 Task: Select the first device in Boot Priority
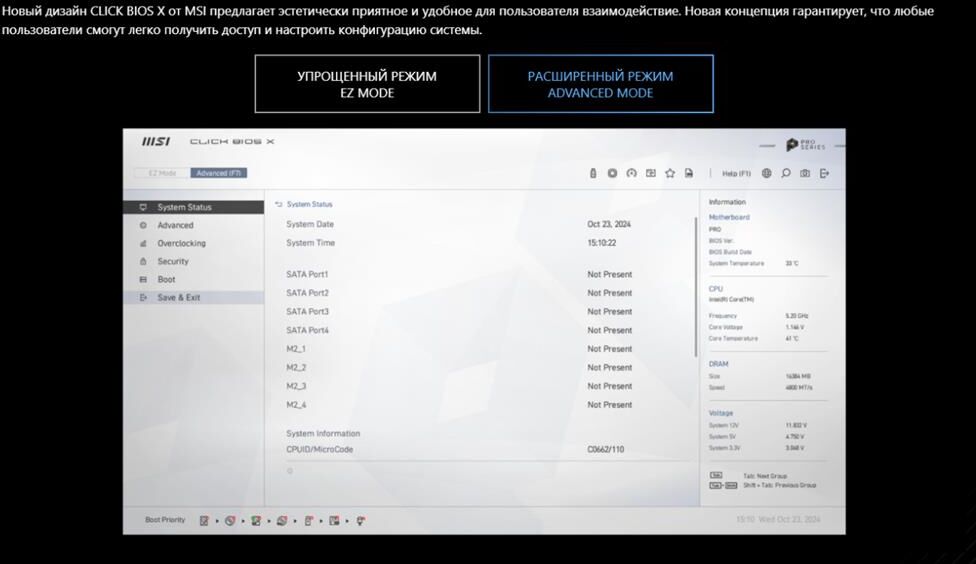[x=204, y=520]
